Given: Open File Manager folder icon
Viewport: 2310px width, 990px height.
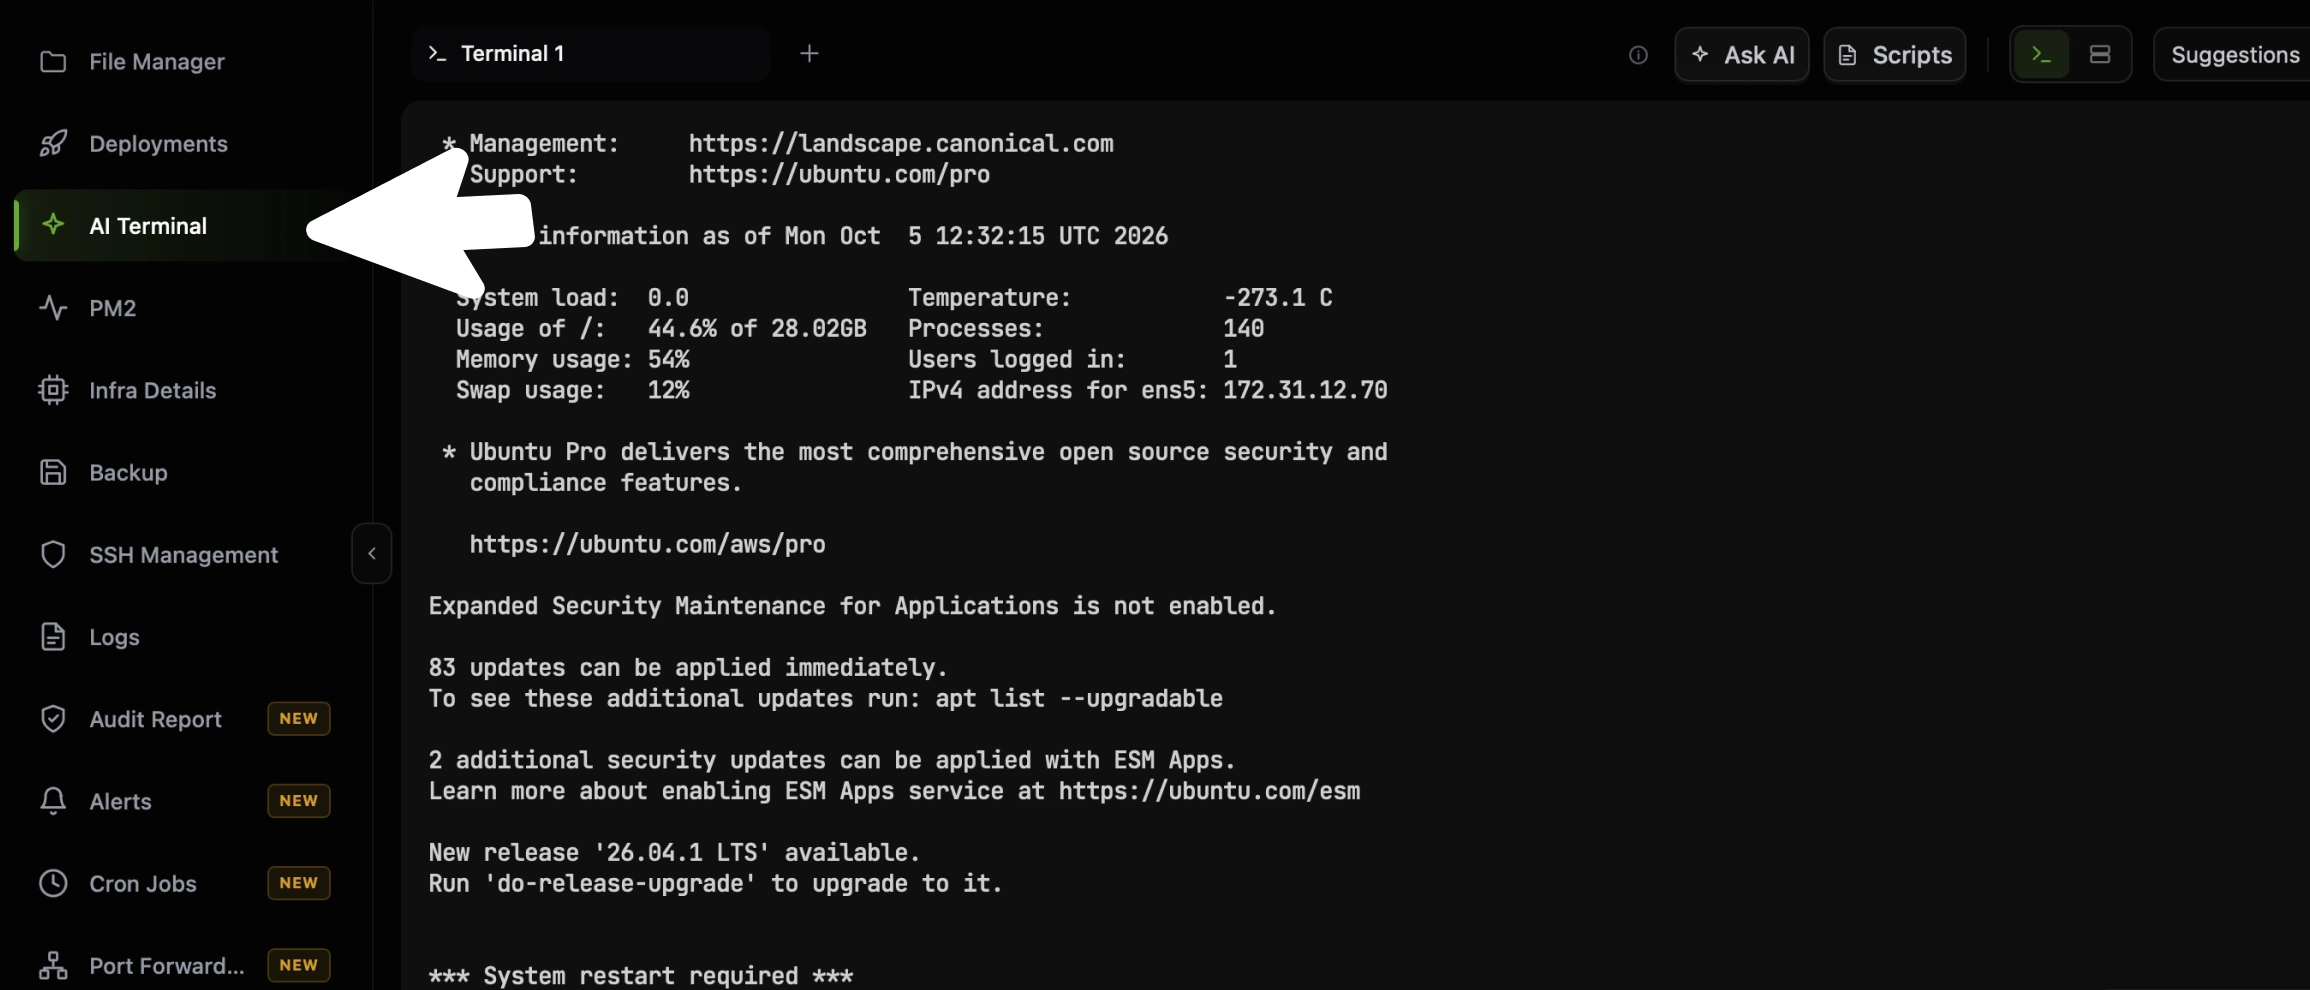Looking at the screenshot, I should pos(53,62).
